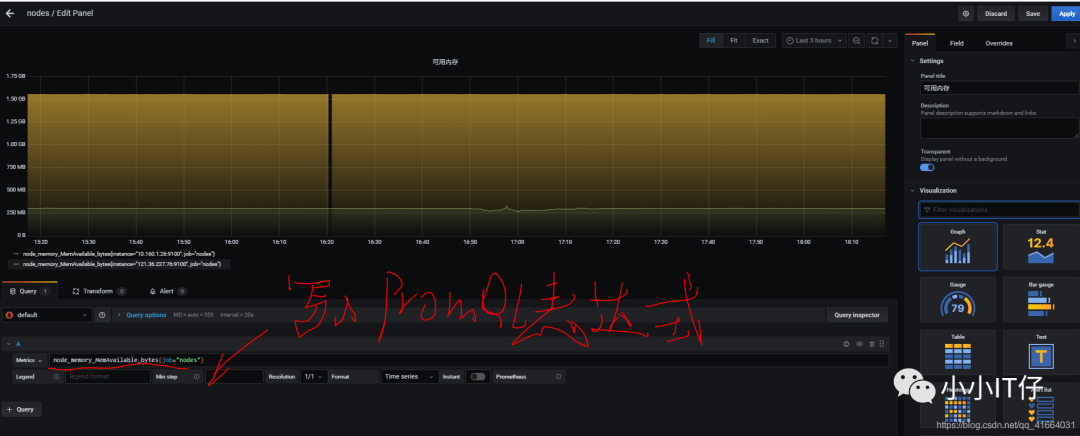Toggle the Instant query switch
The width and height of the screenshot is (1080, 436).
click(477, 377)
